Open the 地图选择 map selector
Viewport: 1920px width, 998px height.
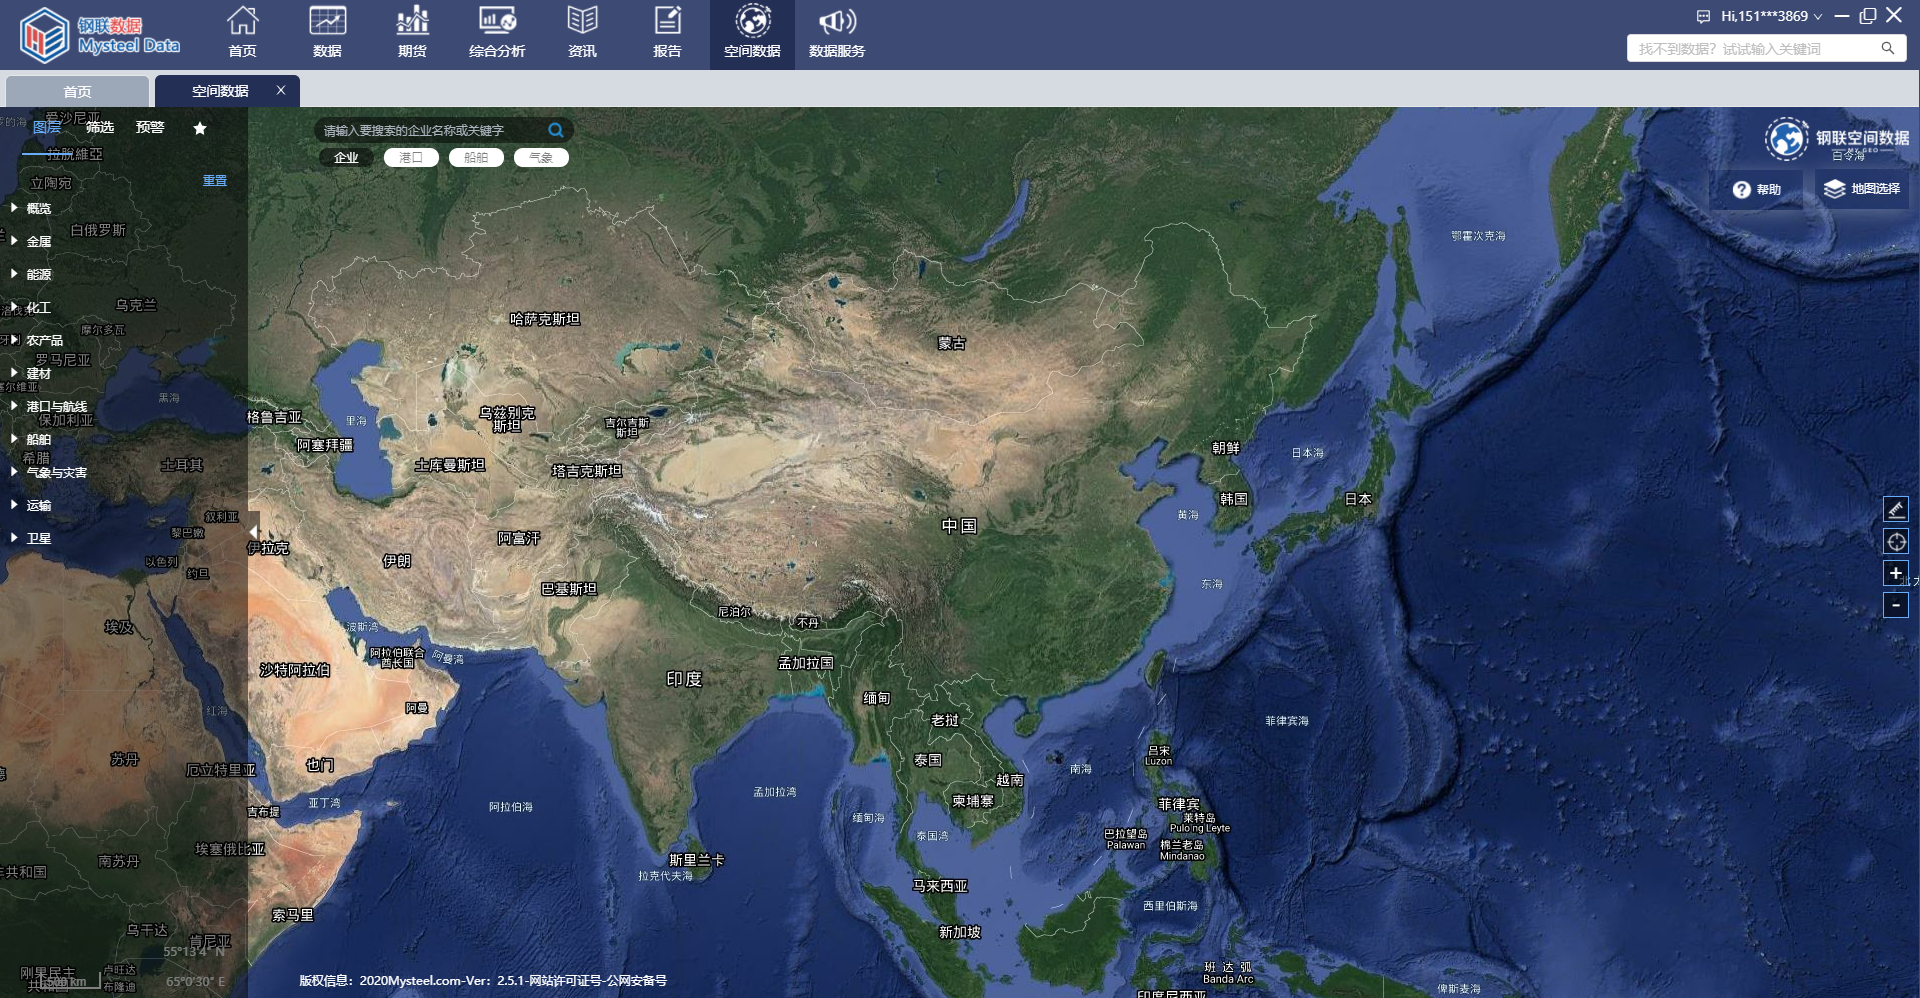point(1862,189)
